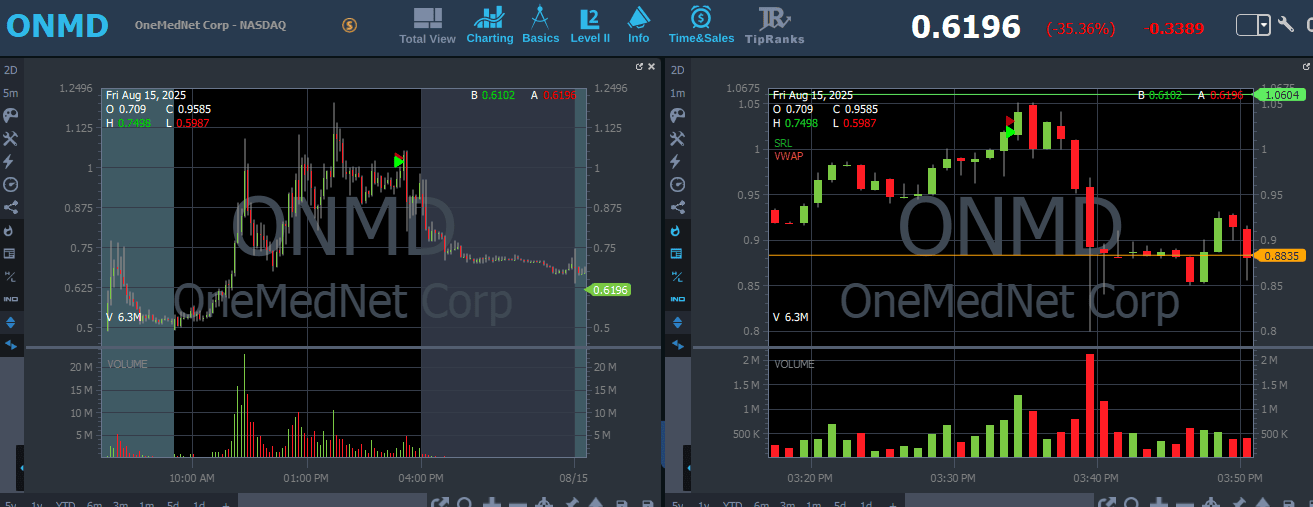Click horizontal arrows icon on 5m chart sidebar
The height and width of the screenshot is (507, 1313).
(11, 345)
